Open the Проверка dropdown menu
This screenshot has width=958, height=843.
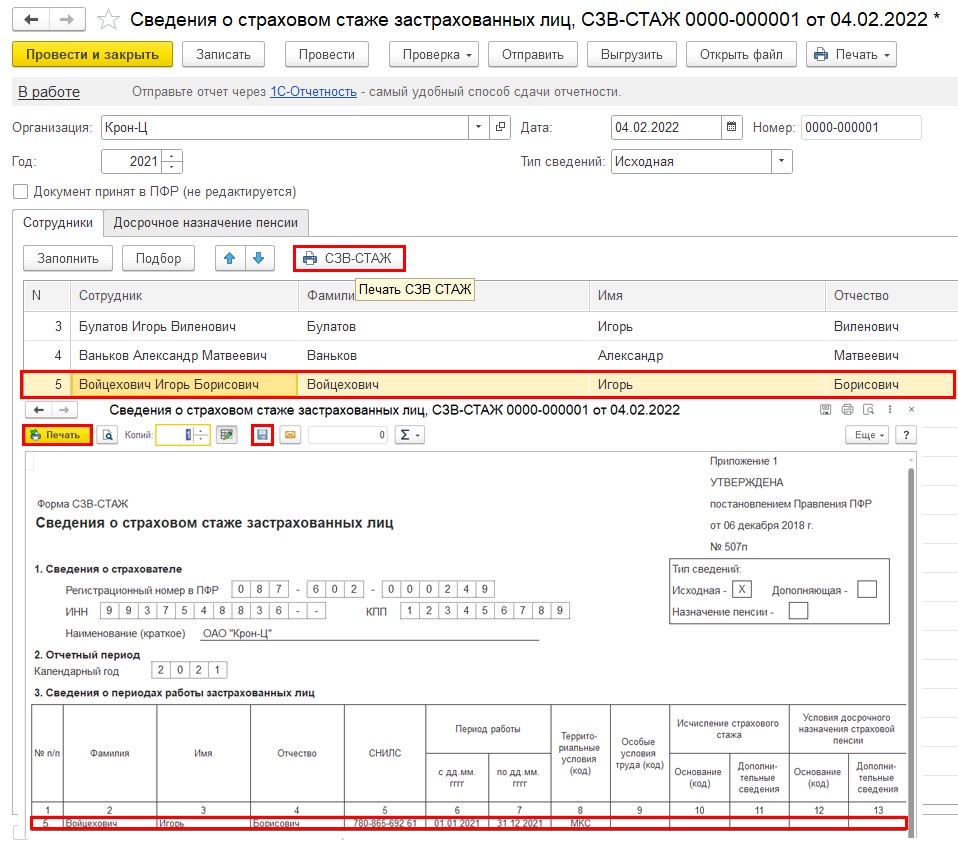(x=433, y=54)
